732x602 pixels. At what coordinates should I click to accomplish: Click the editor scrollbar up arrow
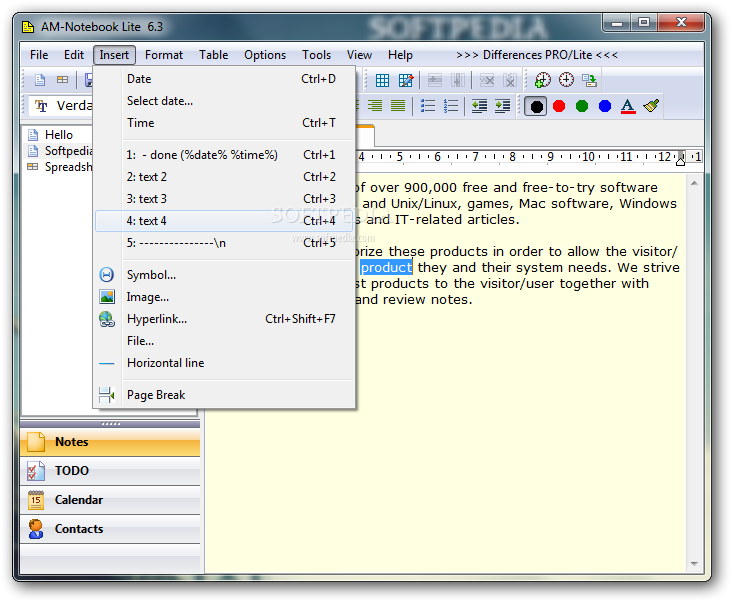pyautogui.click(x=694, y=183)
